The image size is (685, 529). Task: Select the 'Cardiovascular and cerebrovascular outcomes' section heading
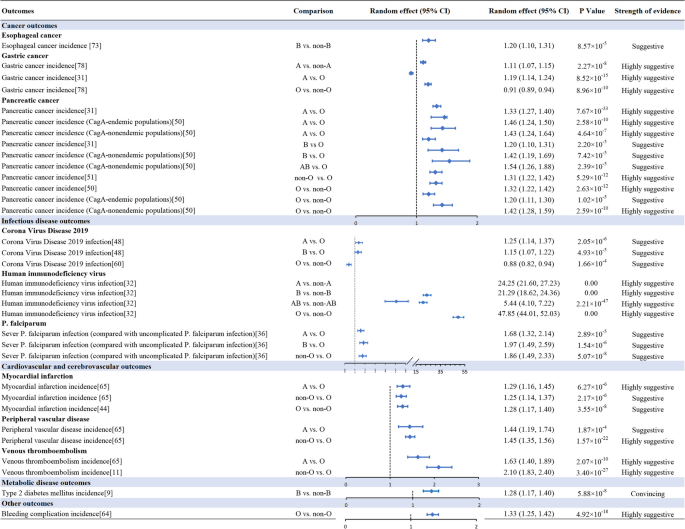(x=76, y=366)
